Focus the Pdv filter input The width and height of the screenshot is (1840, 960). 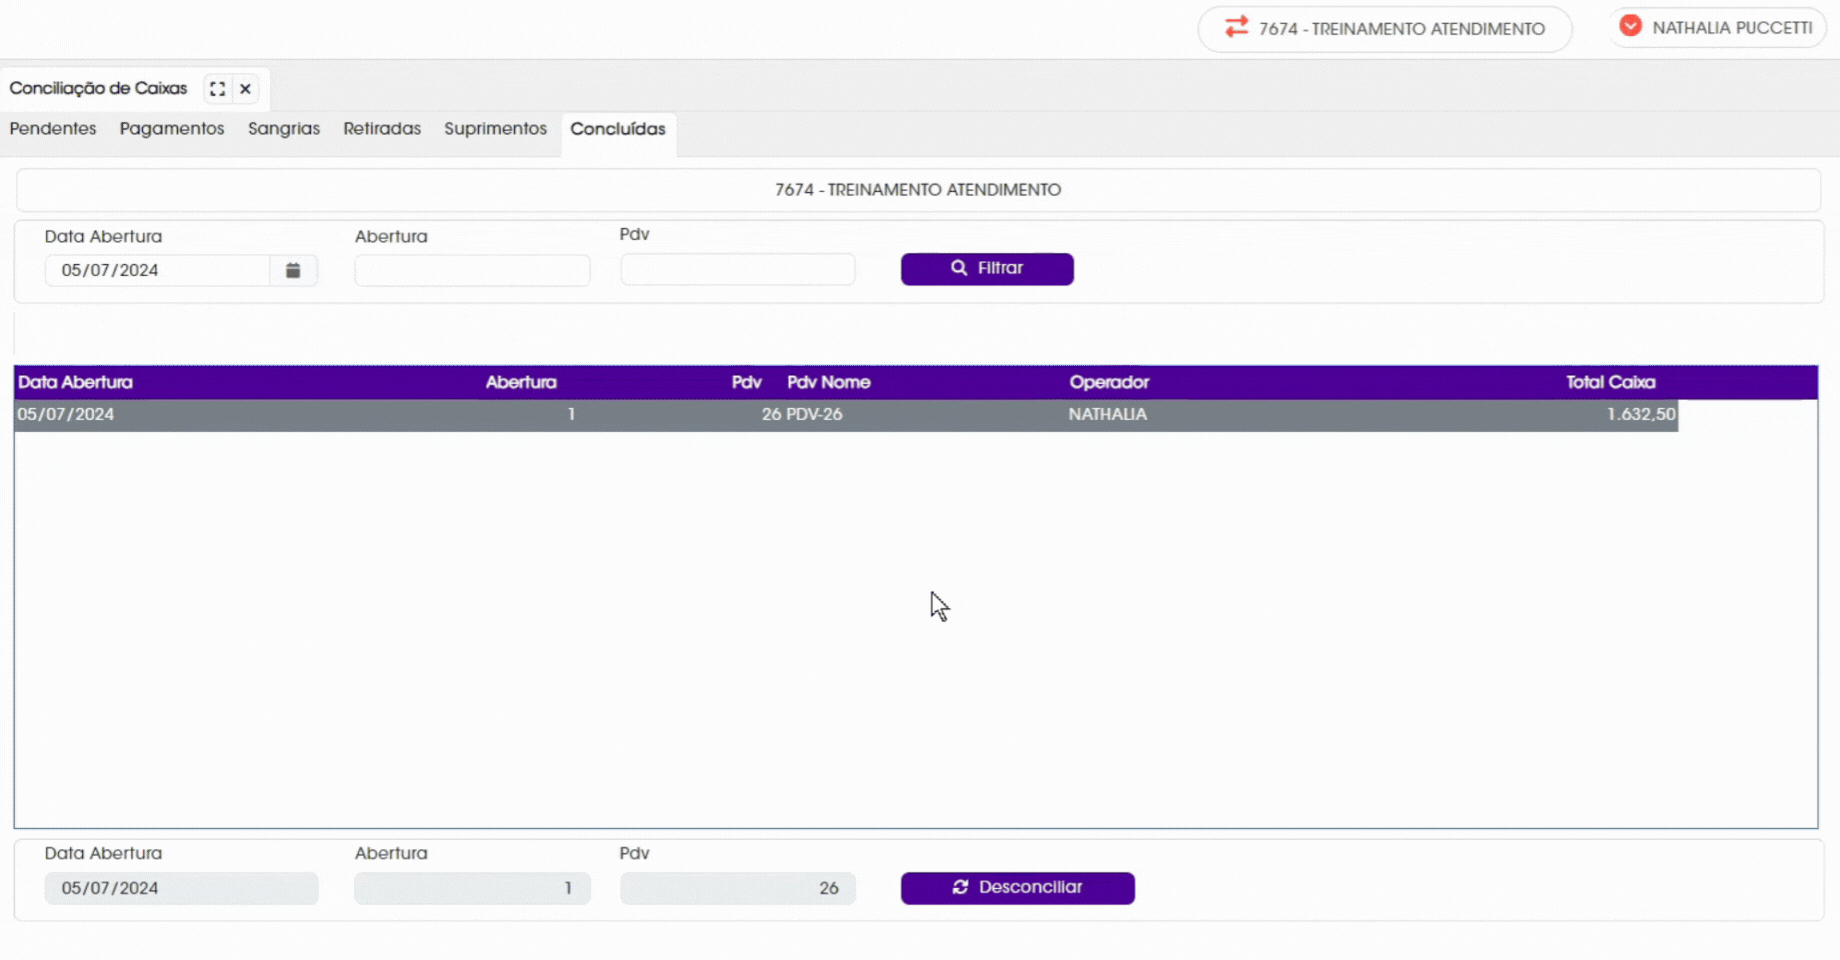(738, 269)
